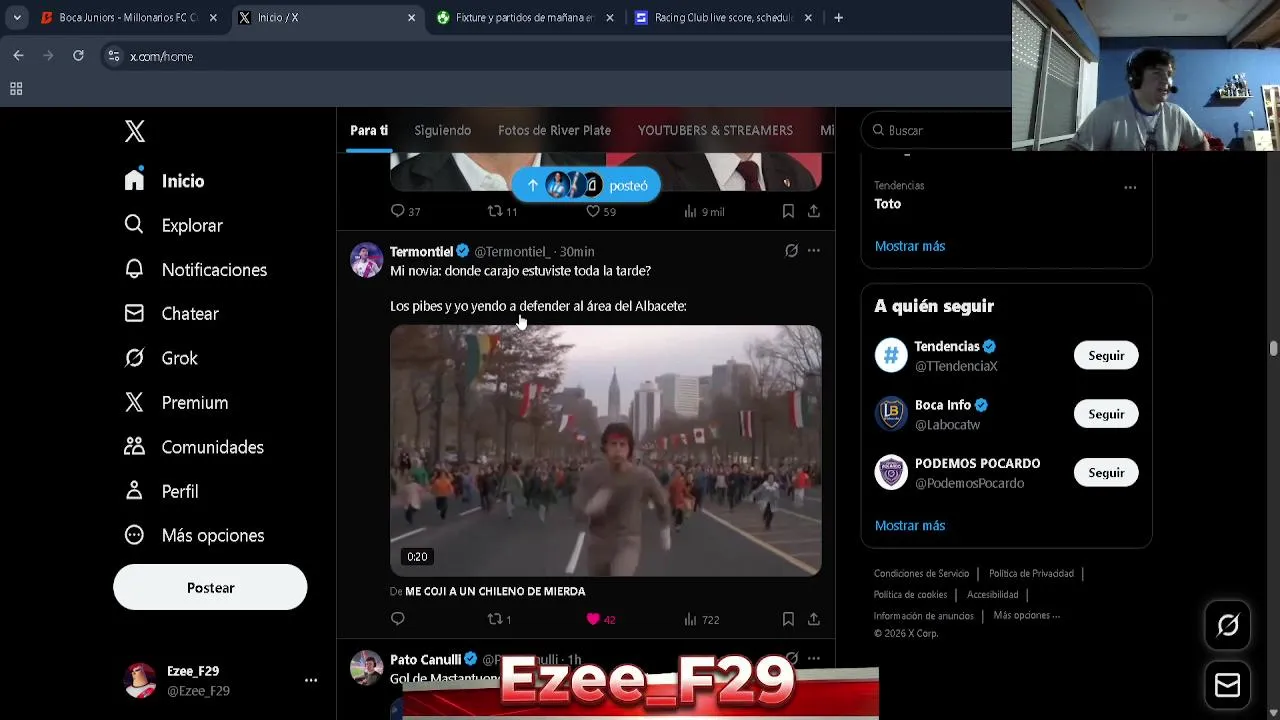Open a new browser tab

click(838, 18)
